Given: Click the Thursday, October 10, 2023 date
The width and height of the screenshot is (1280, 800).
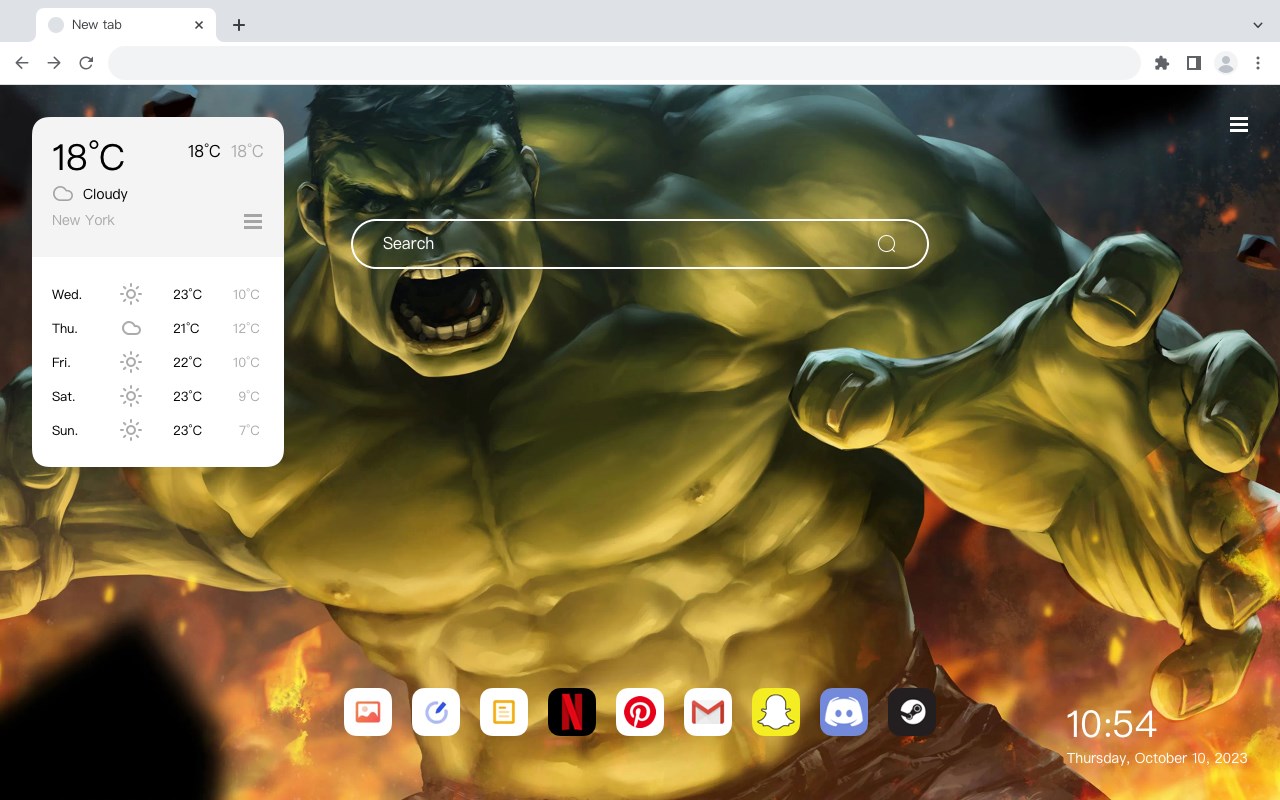Looking at the screenshot, I should 1157,758.
